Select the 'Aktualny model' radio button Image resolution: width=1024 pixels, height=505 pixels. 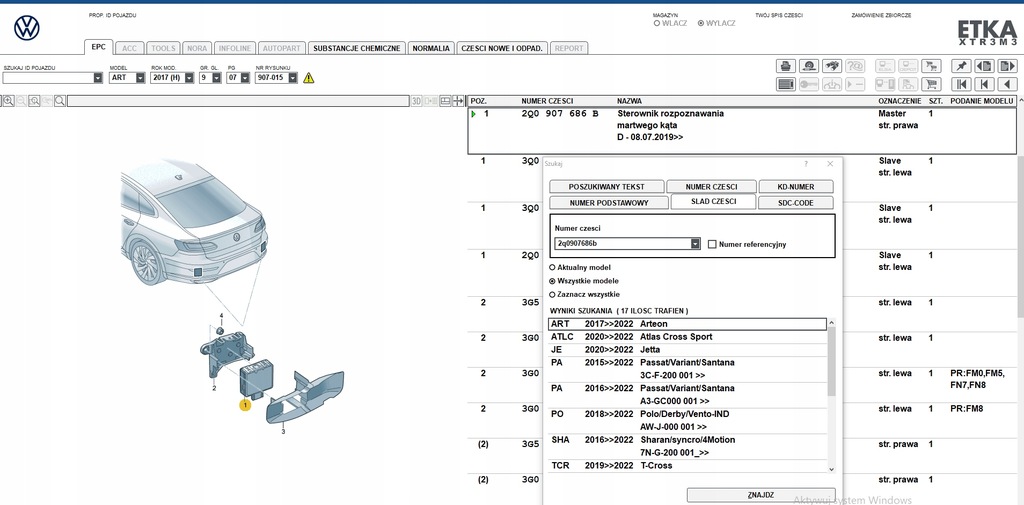click(552, 268)
